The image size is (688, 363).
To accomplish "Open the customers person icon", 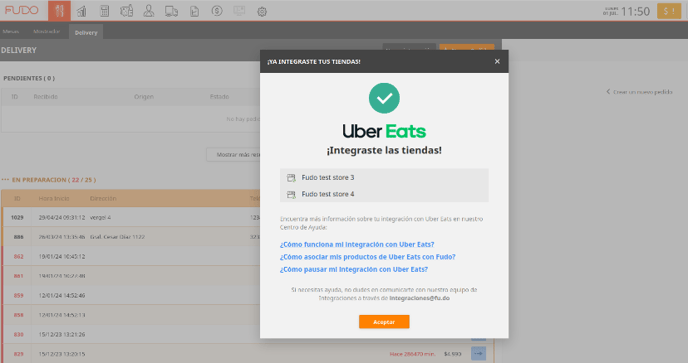I will [x=149, y=11].
